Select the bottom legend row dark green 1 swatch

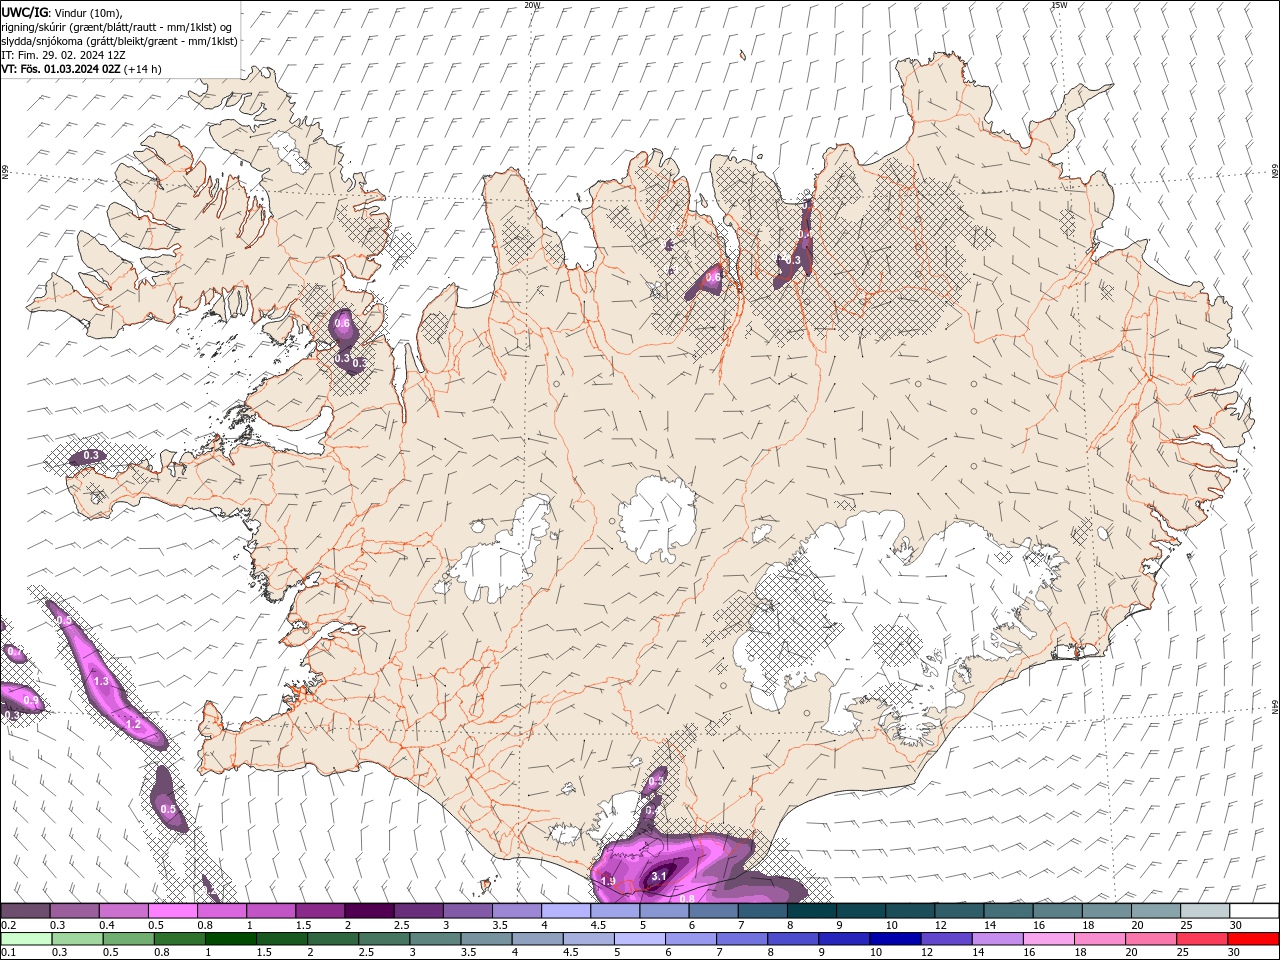click(230, 939)
